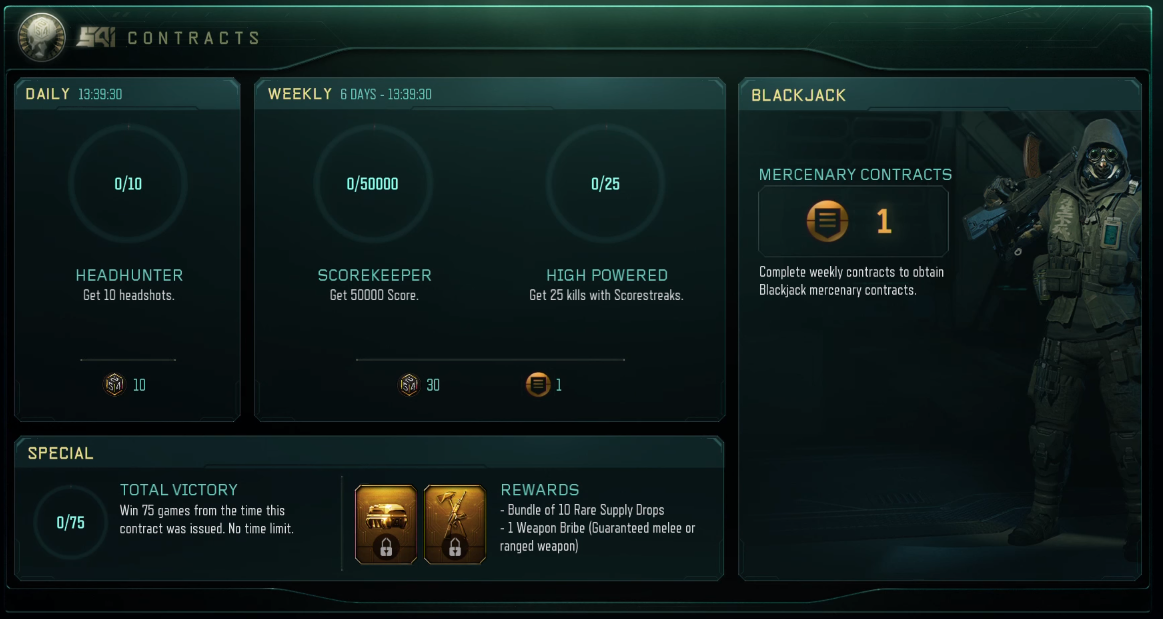Select the large Mercenary Contracts orange icon

pos(827,221)
